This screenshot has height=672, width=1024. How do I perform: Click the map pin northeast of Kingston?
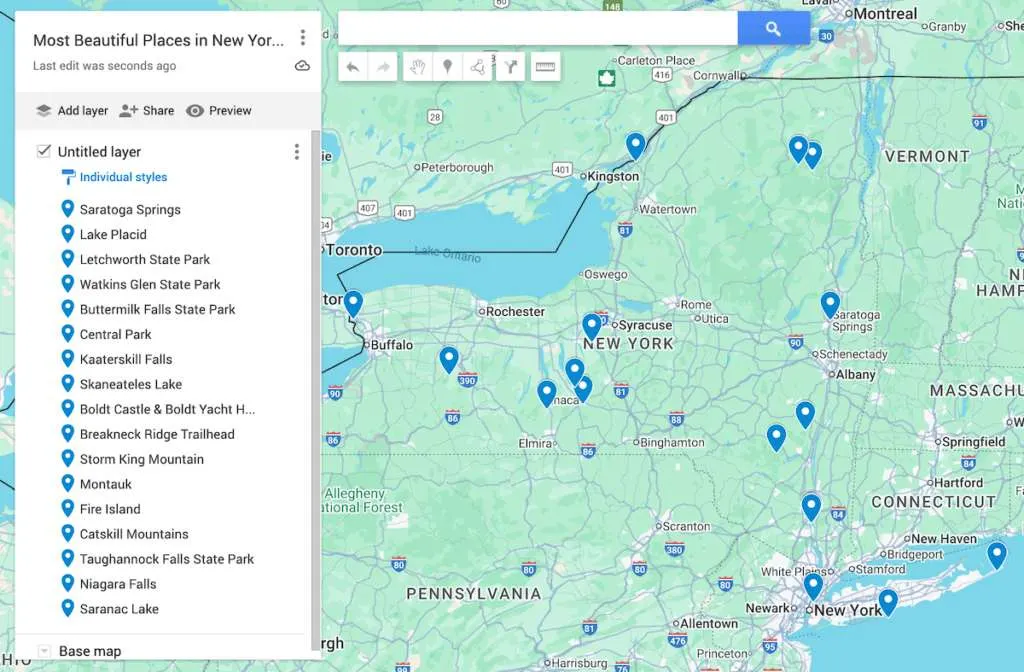point(635,146)
